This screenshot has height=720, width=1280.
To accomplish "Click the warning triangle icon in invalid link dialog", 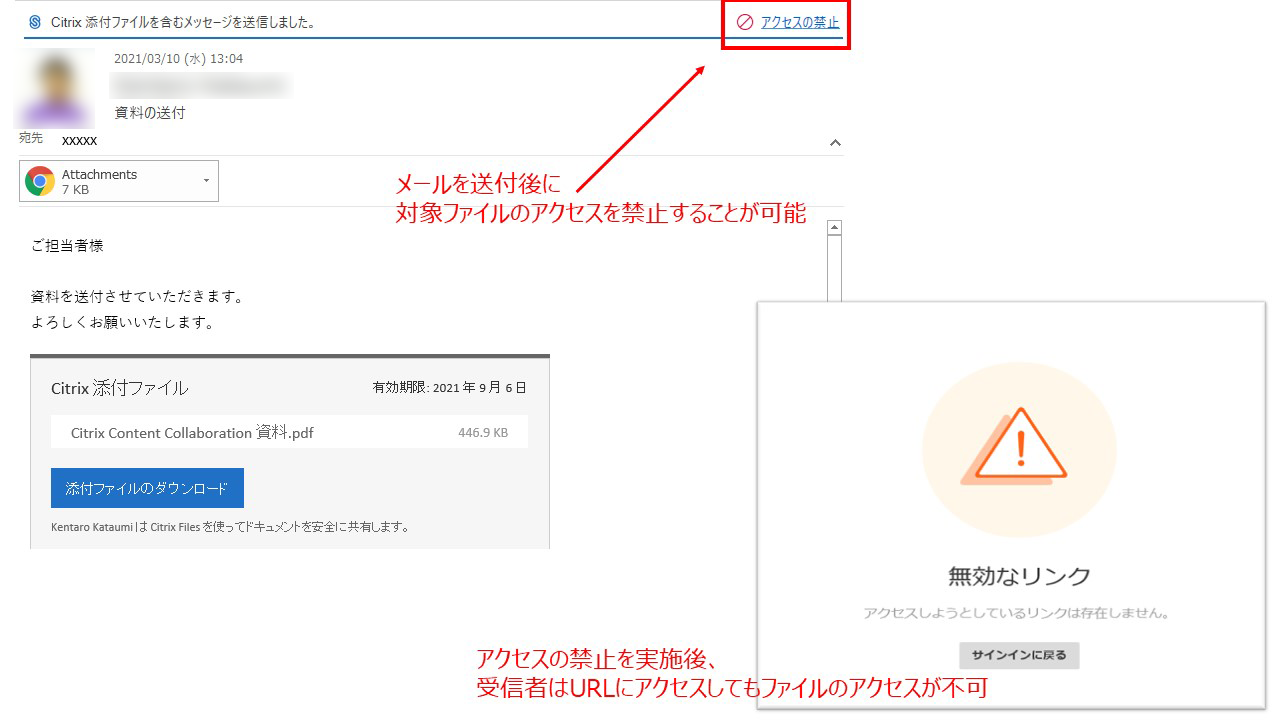I will tap(1013, 446).
